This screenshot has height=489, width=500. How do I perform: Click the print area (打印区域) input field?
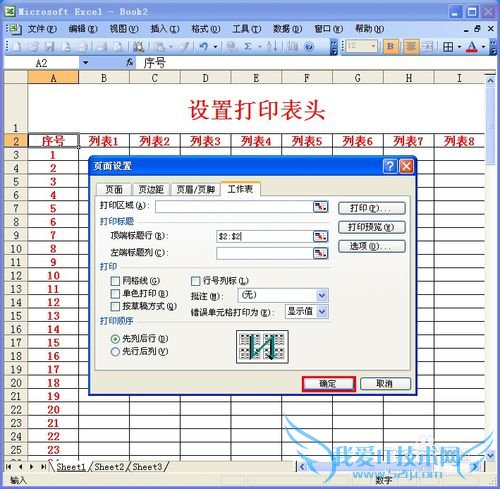(x=234, y=207)
